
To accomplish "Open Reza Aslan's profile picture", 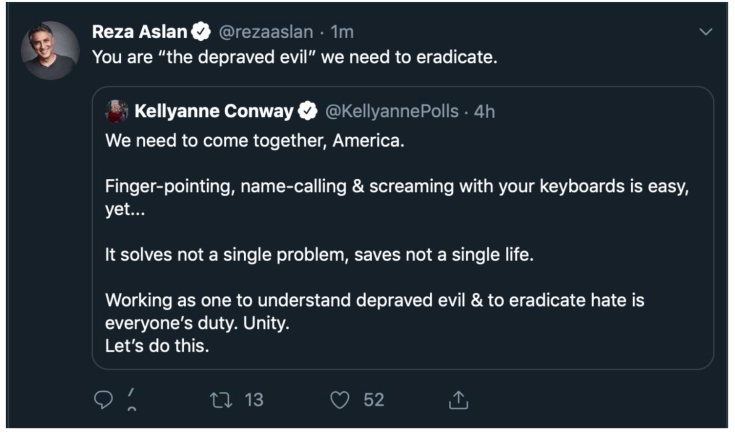I will tap(50, 50).
